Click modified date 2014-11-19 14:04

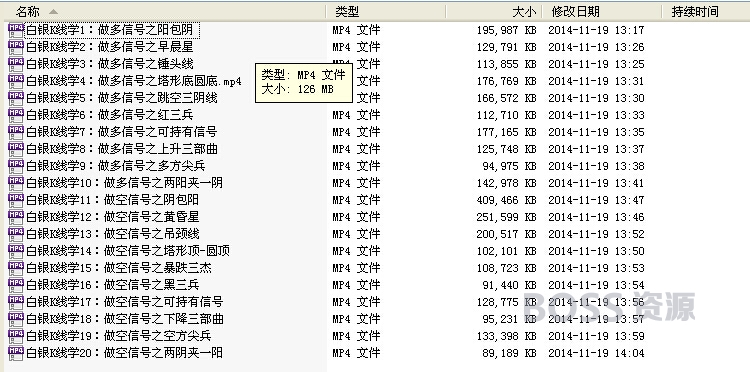(596, 353)
